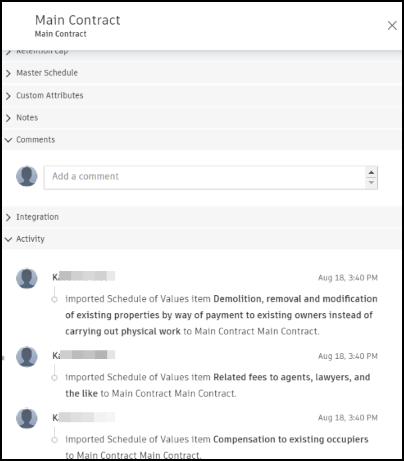Click avatar of Demolition activity entry
The image size is (404, 461).
(x=27, y=278)
